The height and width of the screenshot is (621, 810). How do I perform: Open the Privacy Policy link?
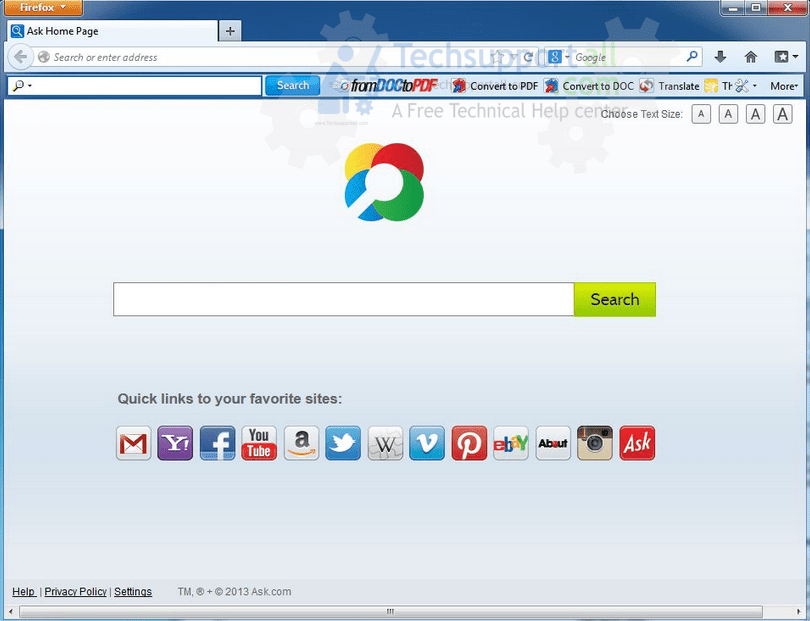tap(75, 592)
